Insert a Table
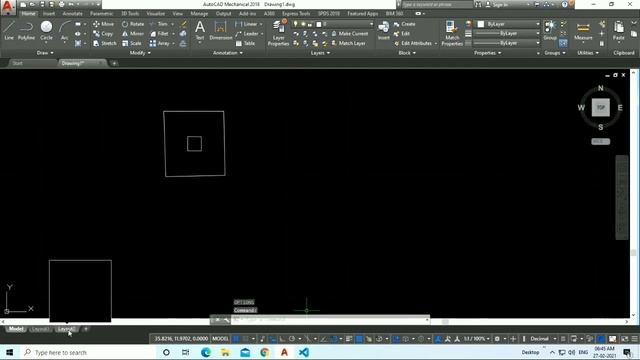Screen dimensions: 640x360 pos(245,43)
